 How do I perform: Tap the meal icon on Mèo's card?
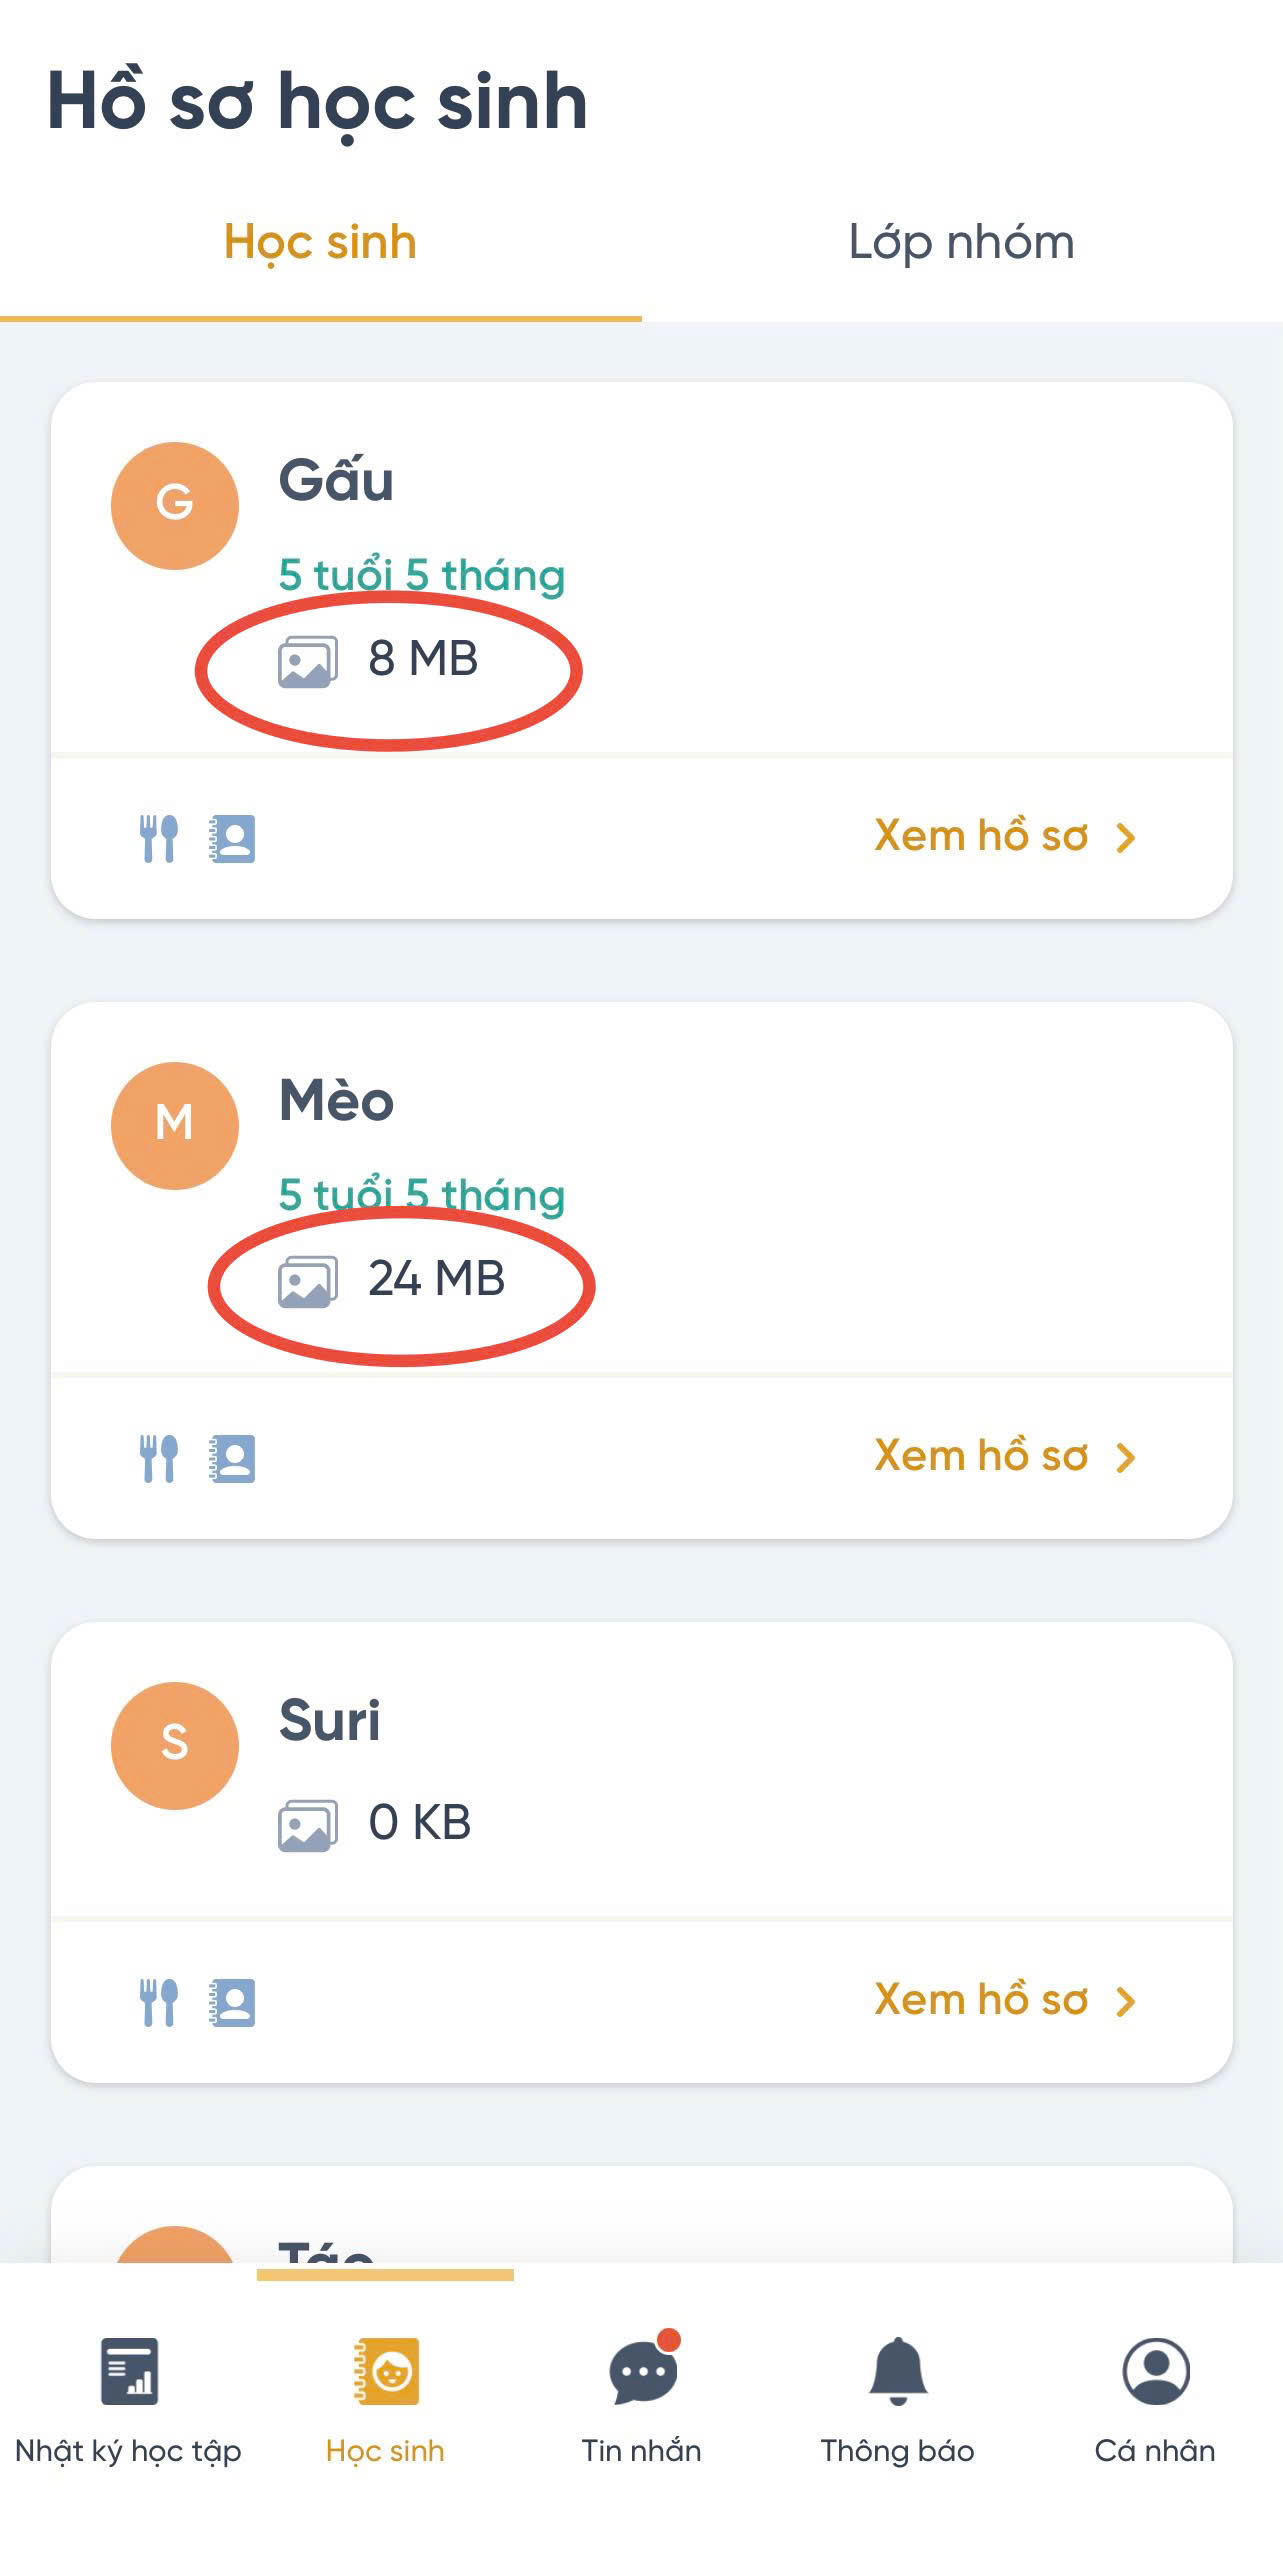158,1458
